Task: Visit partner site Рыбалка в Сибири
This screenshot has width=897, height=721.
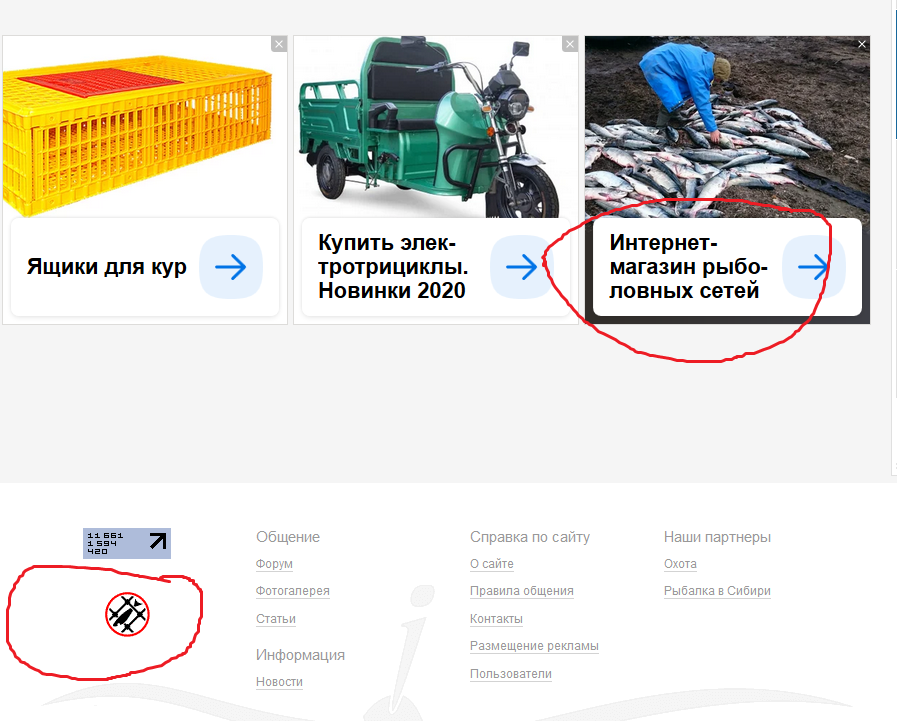Action: (717, 591)
